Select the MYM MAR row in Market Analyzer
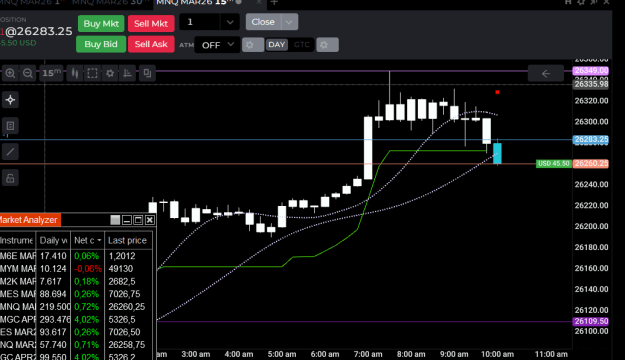 tap(76, 269)
